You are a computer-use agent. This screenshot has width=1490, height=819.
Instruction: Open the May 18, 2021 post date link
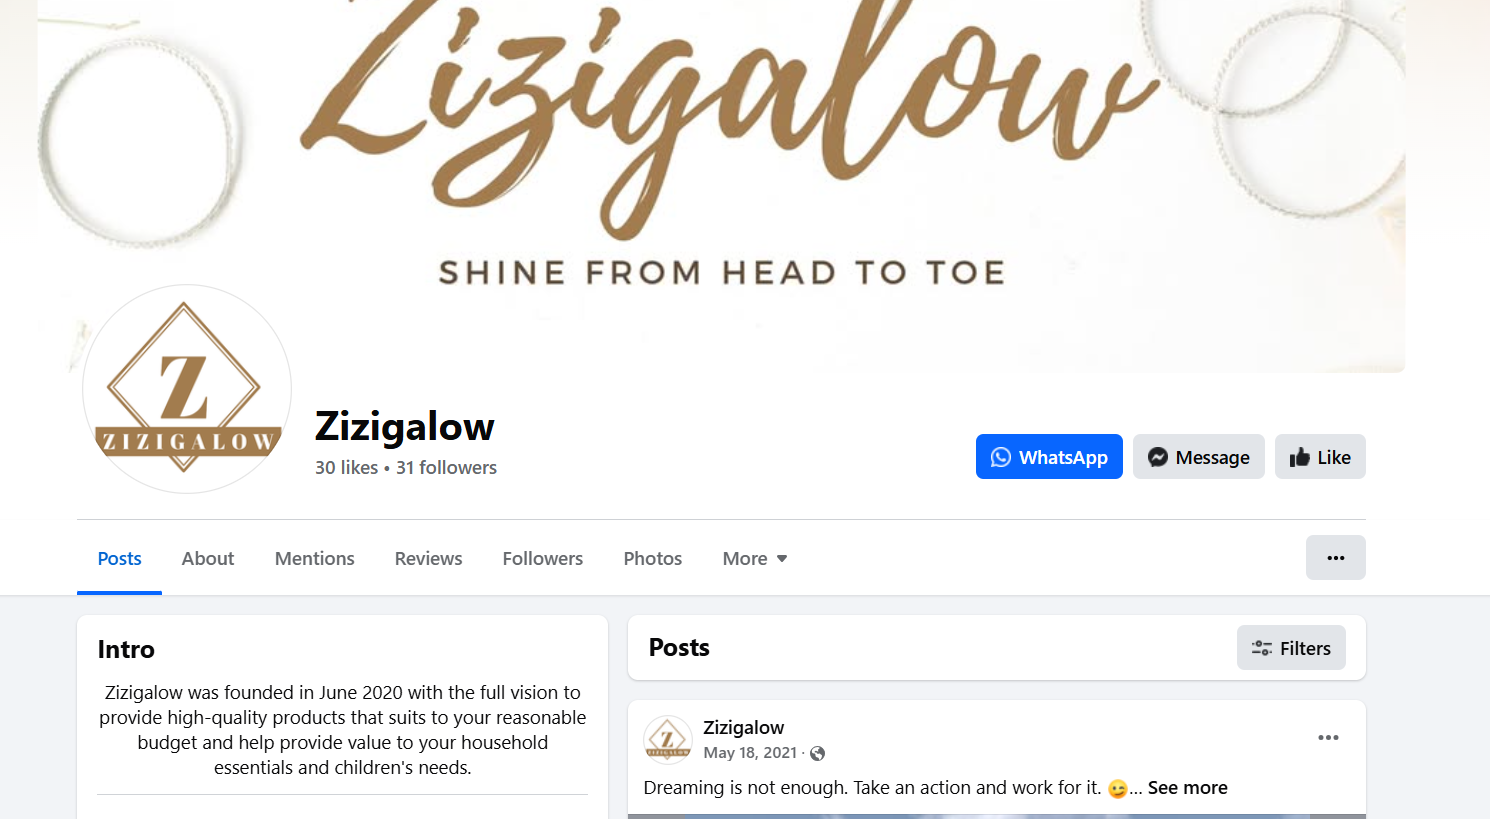750,753
